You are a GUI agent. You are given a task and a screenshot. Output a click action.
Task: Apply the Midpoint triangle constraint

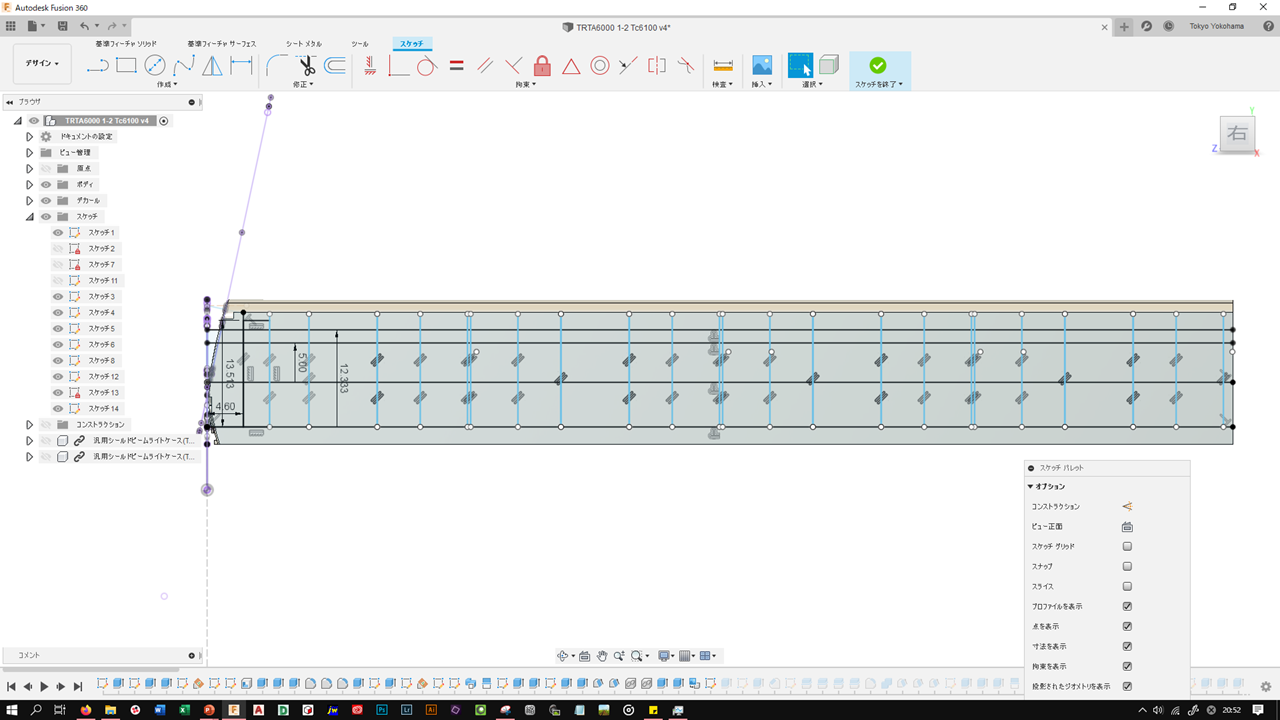(x=571, y=66)
